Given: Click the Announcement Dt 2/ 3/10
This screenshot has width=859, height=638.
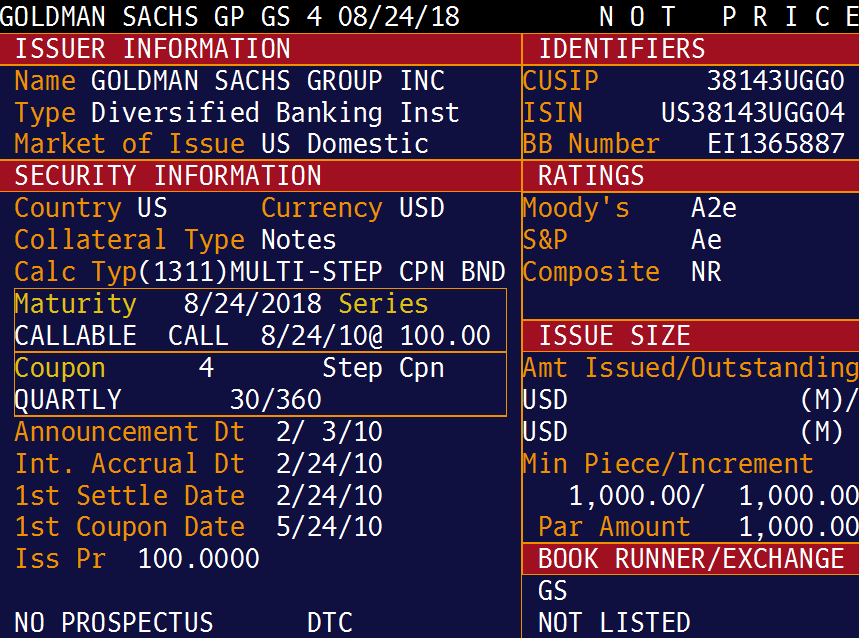Looking at the screenshot, I should [329, 432].
